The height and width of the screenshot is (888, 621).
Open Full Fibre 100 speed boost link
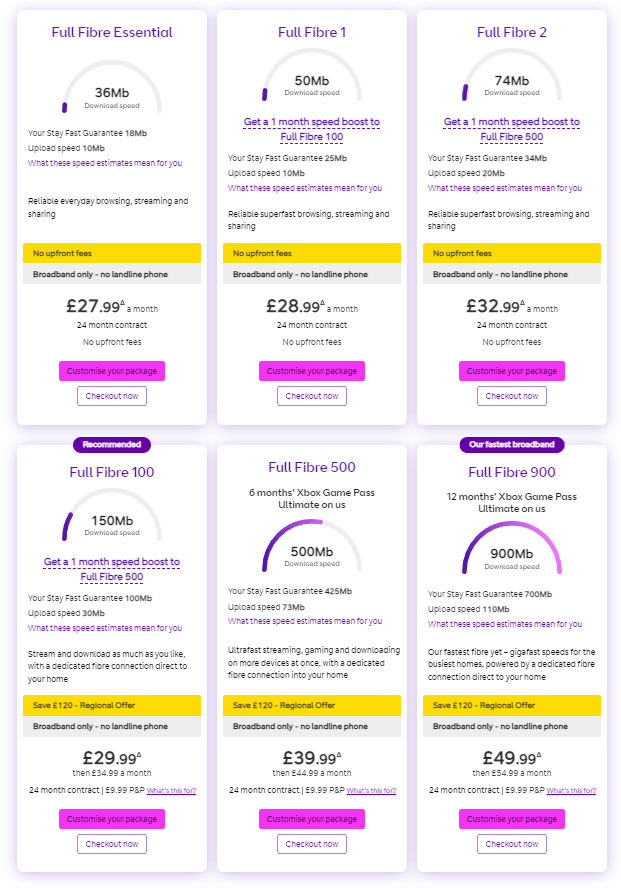pos(112,569)
